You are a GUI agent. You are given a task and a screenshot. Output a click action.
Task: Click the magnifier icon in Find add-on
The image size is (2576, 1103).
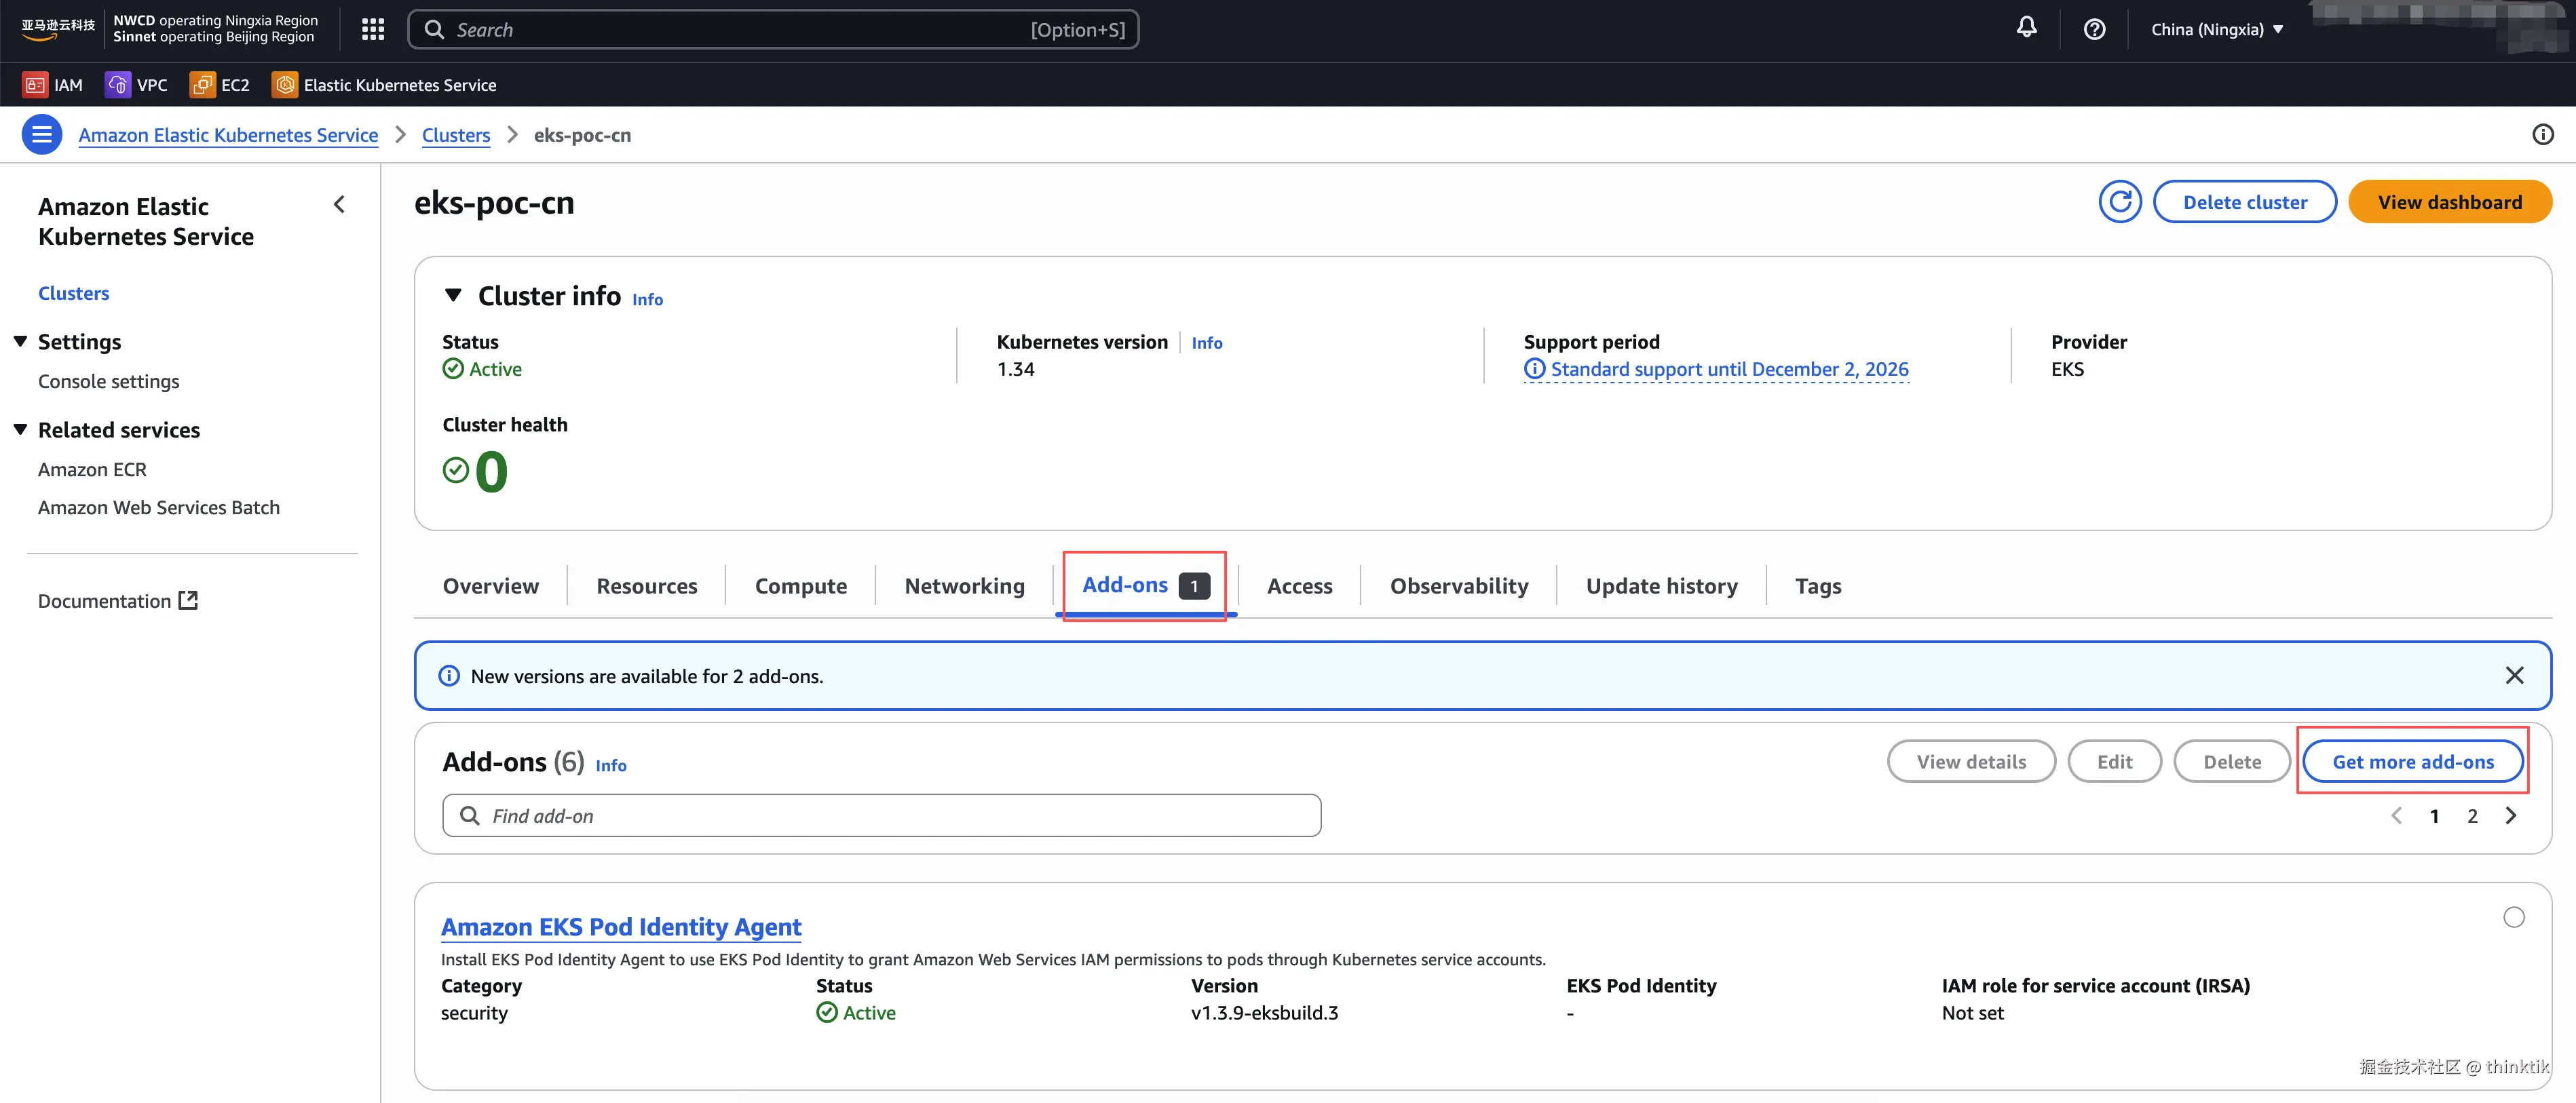pos(469,816)
